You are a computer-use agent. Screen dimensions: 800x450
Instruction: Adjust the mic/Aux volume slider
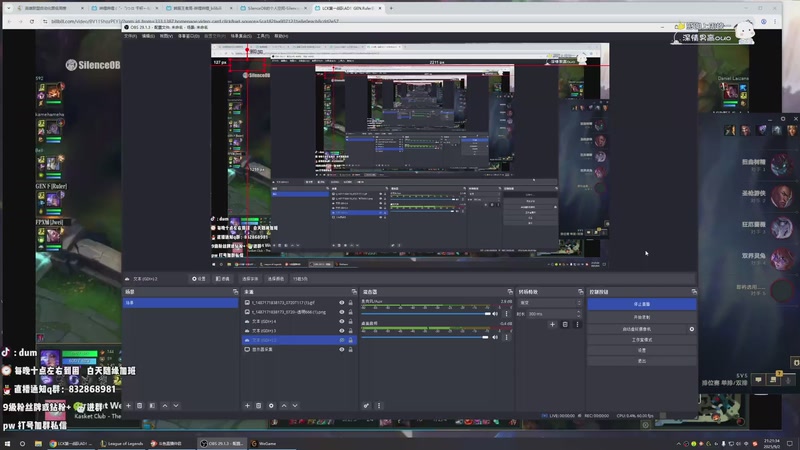pos(426,314)
